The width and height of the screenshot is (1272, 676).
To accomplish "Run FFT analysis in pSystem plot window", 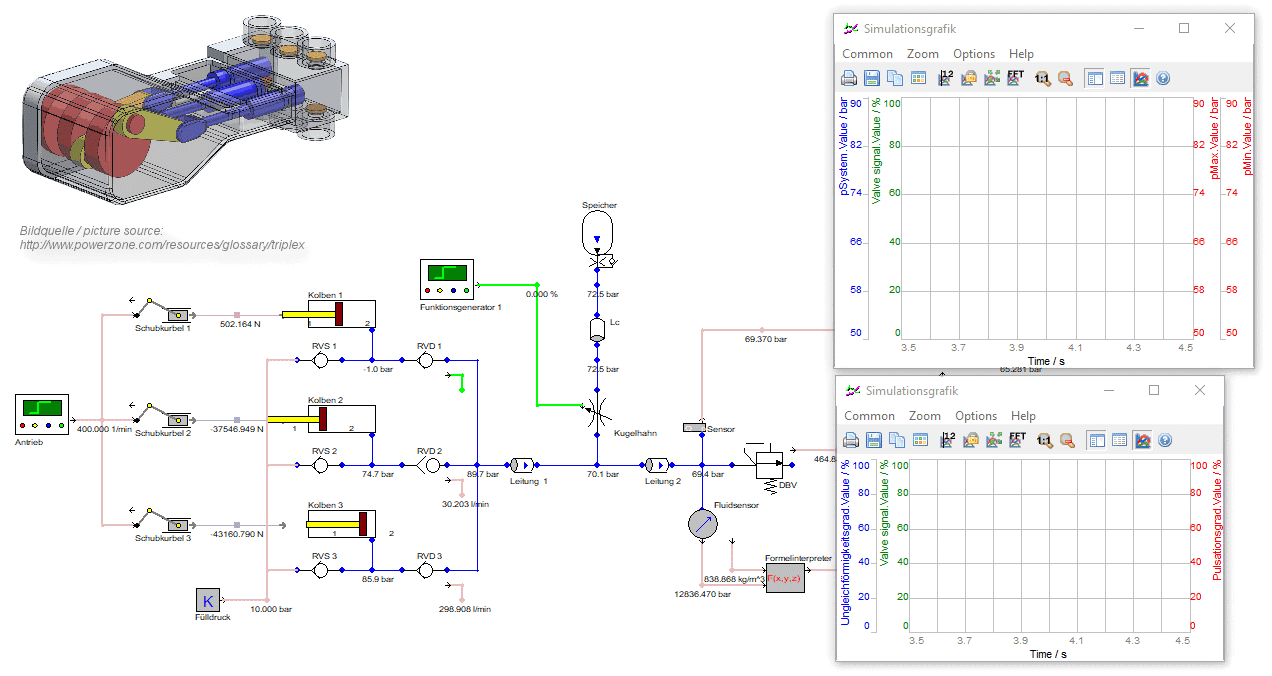I will click(x=1015, y=78).
